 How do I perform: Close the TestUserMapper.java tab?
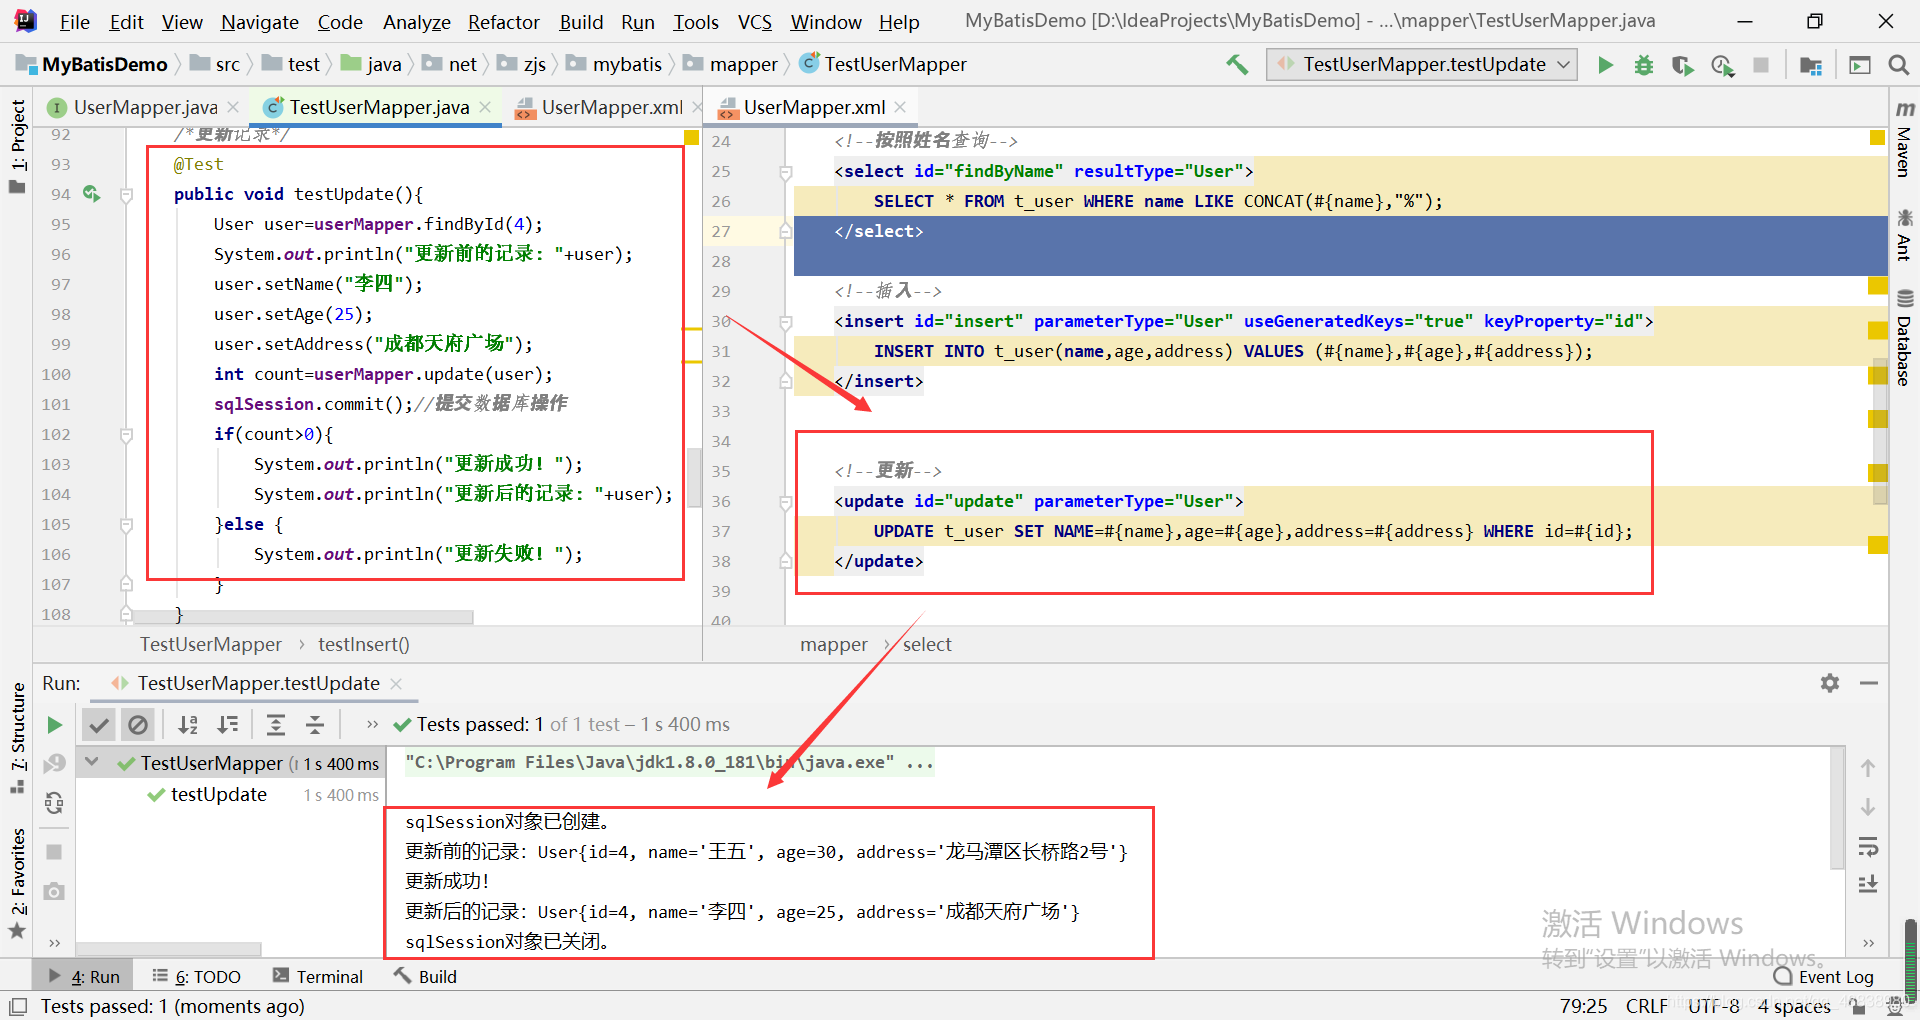(486, 107)
